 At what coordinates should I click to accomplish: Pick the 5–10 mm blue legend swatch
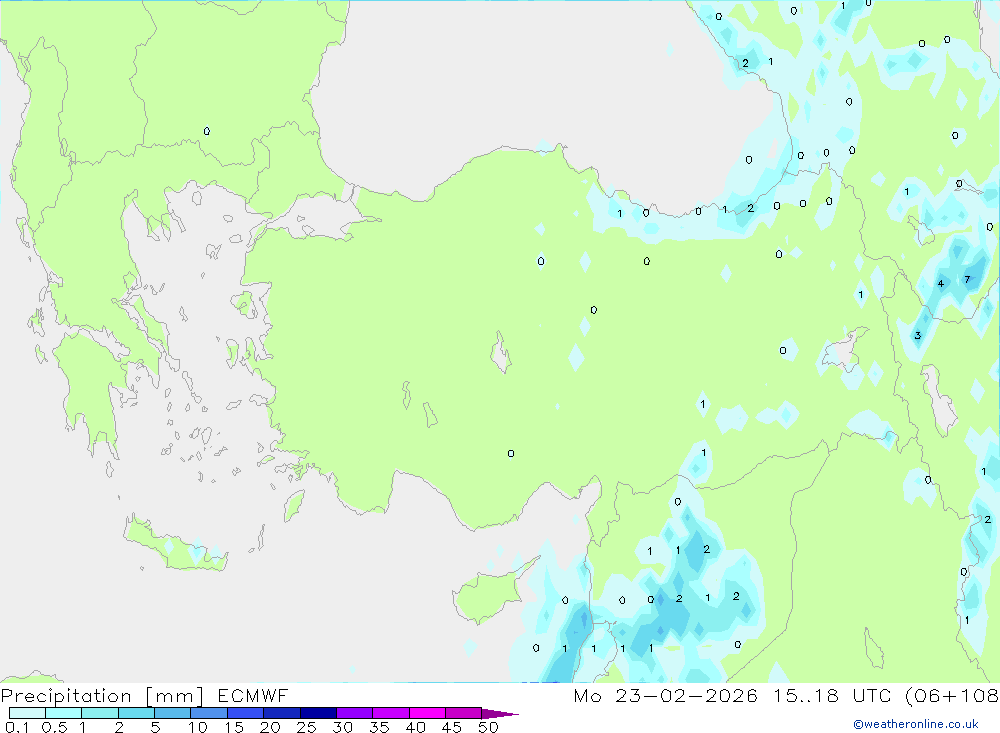173,713
